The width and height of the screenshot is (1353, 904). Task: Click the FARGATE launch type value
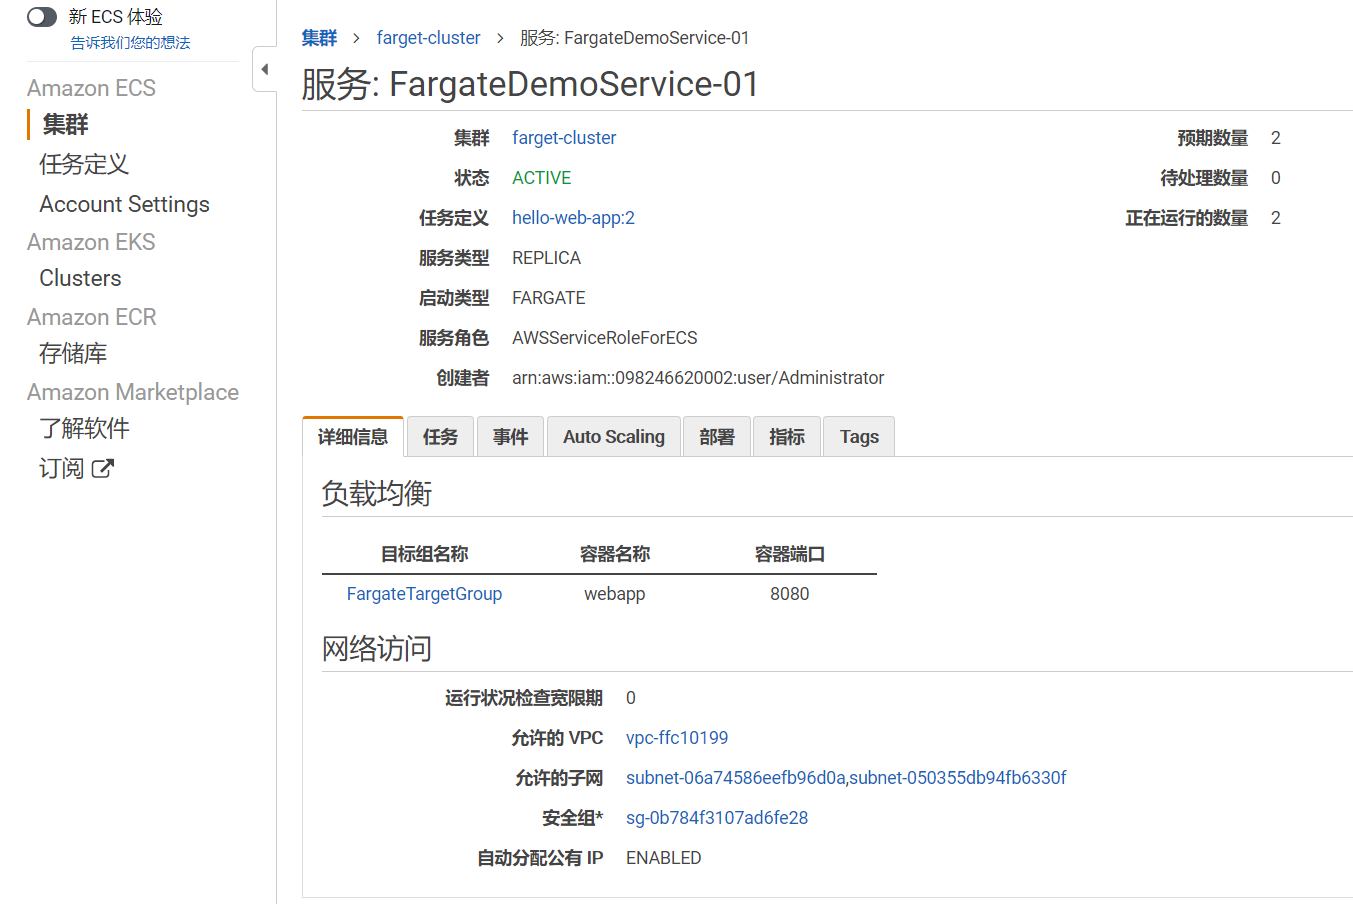pos(549,298)
